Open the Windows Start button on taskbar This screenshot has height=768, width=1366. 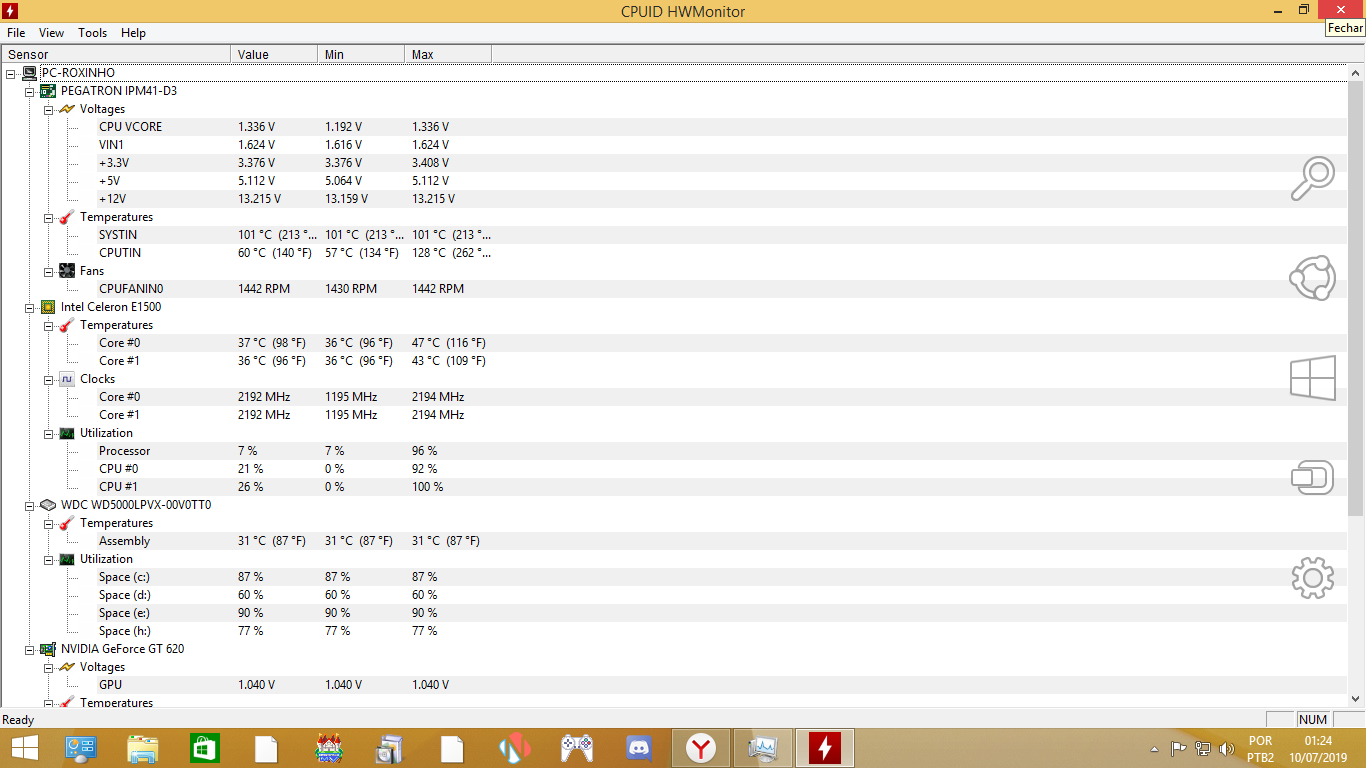[24, 747]
